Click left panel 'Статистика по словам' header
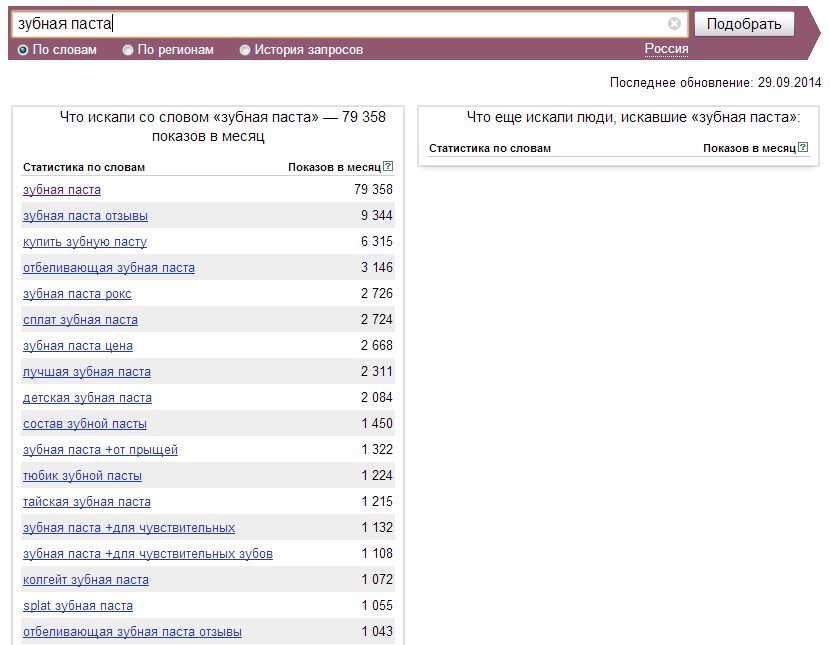830x645 pixels. (84, 167)
